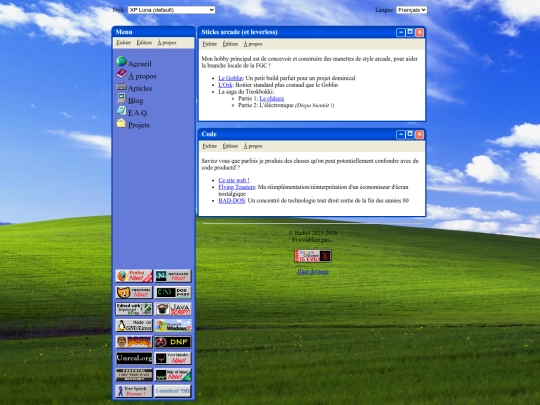Follow the 'Le Goblin' link
The image size is (540, 405).
point(230,78)
